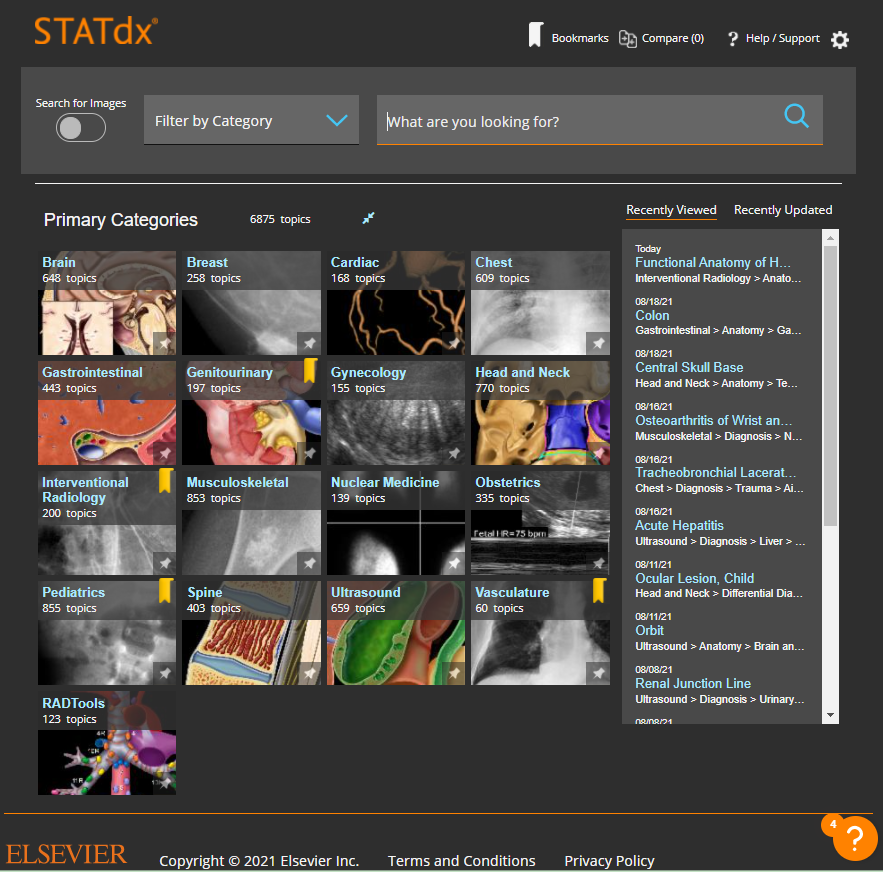Open the Colon recent topic

(x=652, y=315)
